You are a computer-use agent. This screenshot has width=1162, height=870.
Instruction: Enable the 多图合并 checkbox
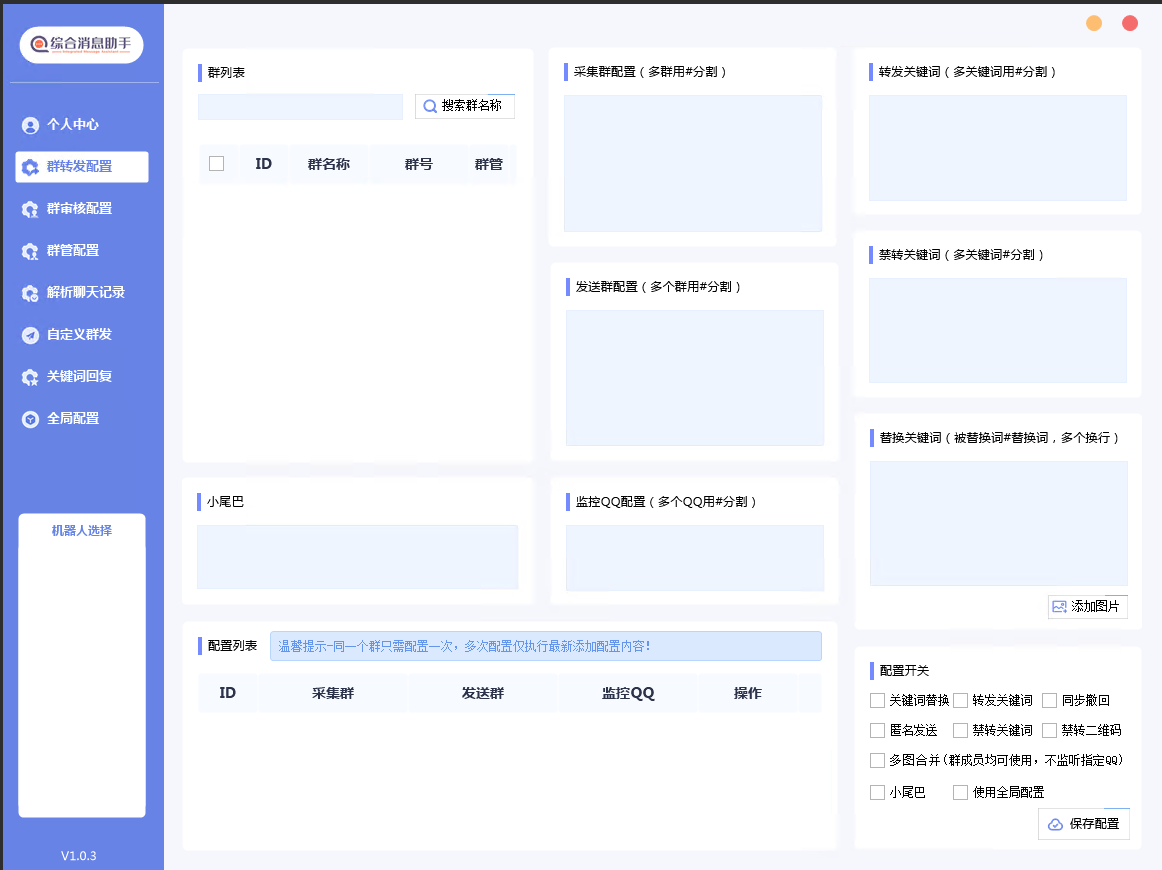[877, 760]
